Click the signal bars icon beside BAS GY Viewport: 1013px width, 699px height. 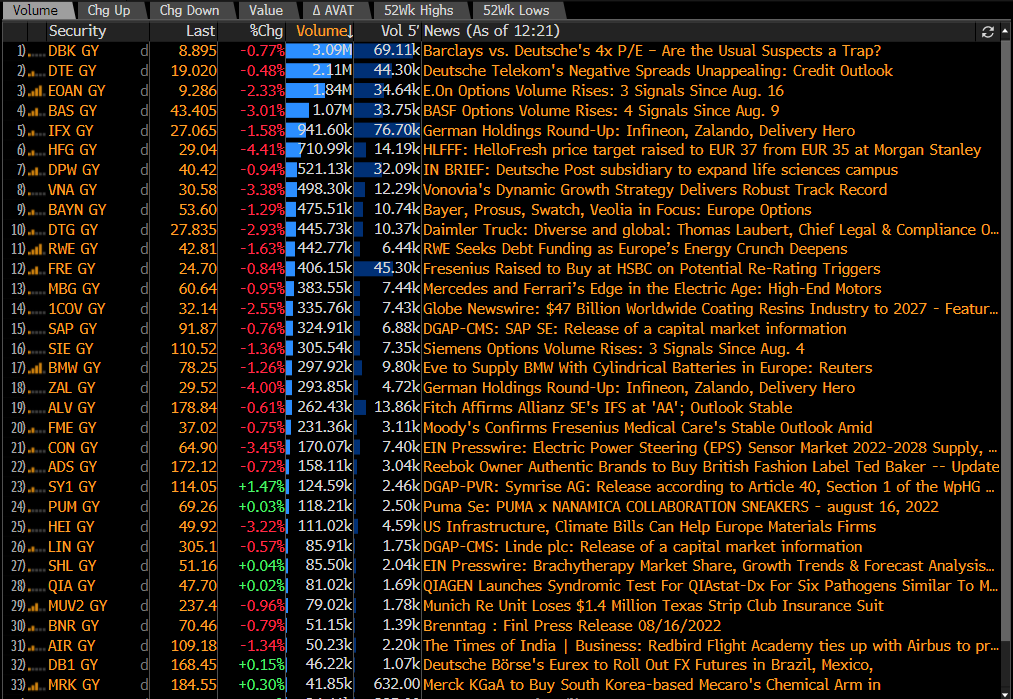point(37,111)
